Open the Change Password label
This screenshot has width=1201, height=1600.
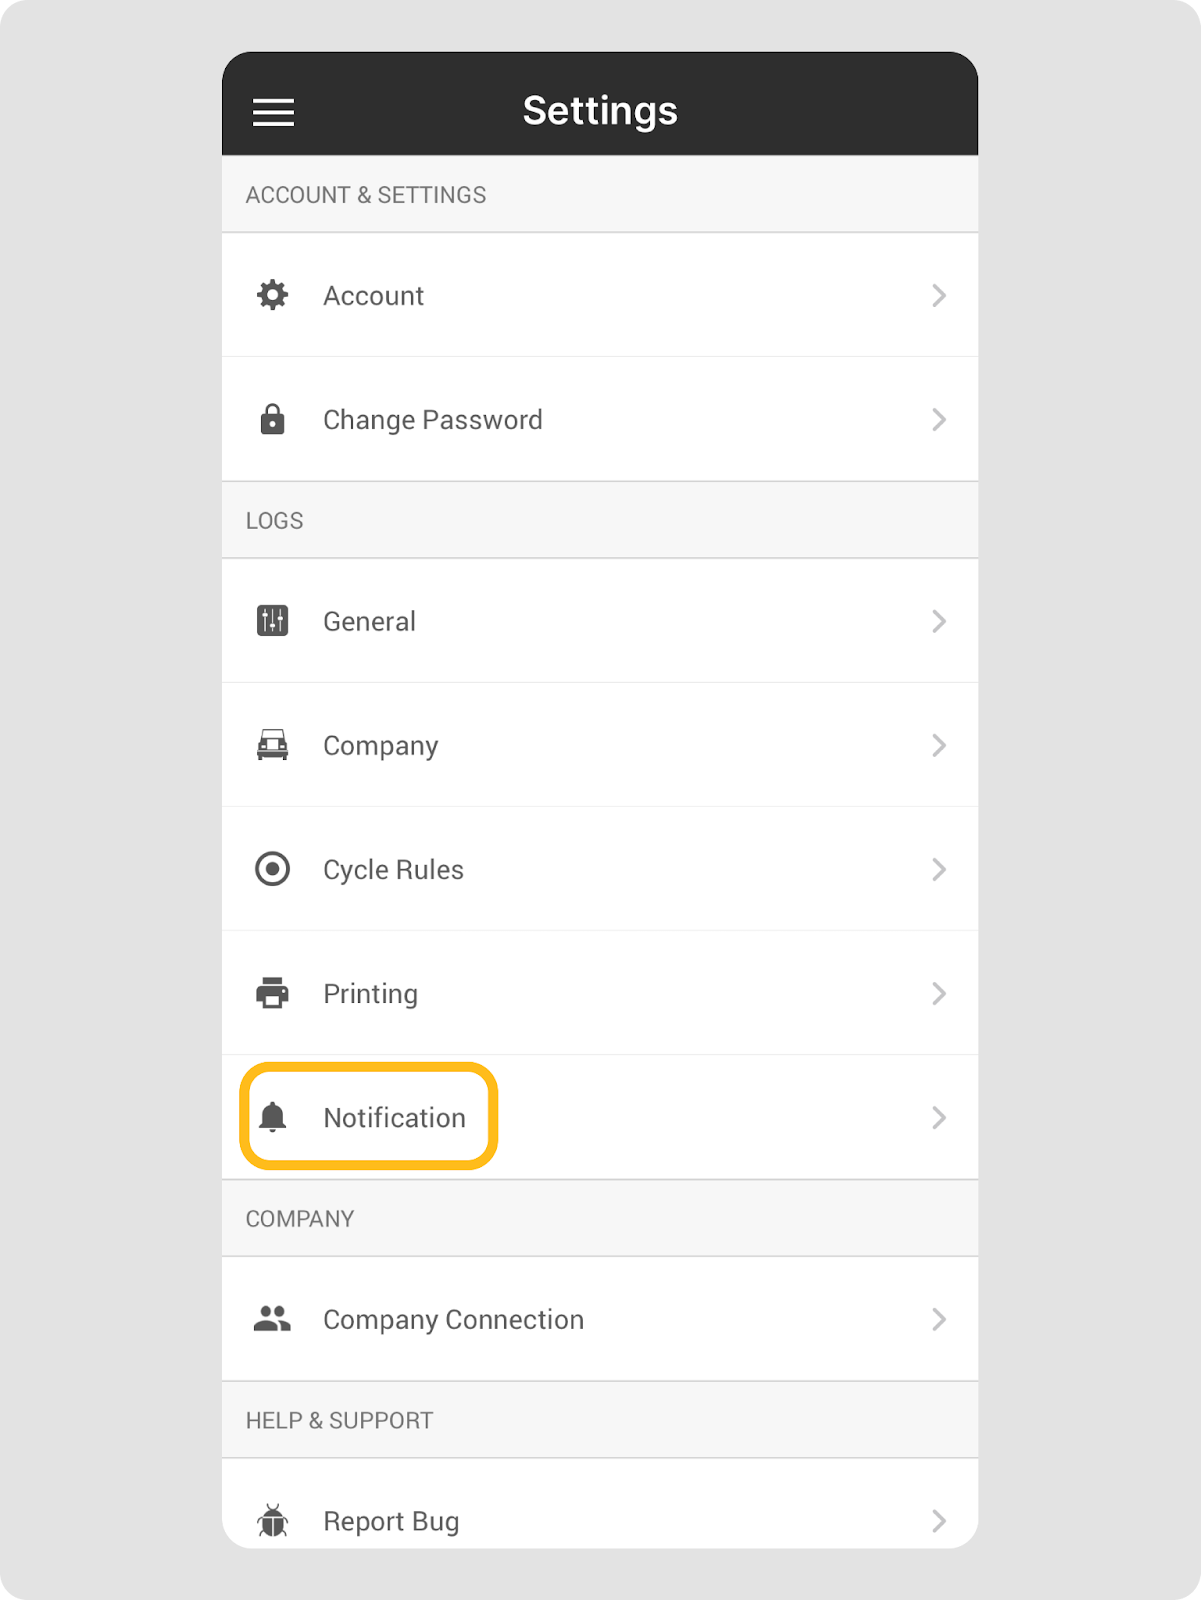click(x=432, y=419)
